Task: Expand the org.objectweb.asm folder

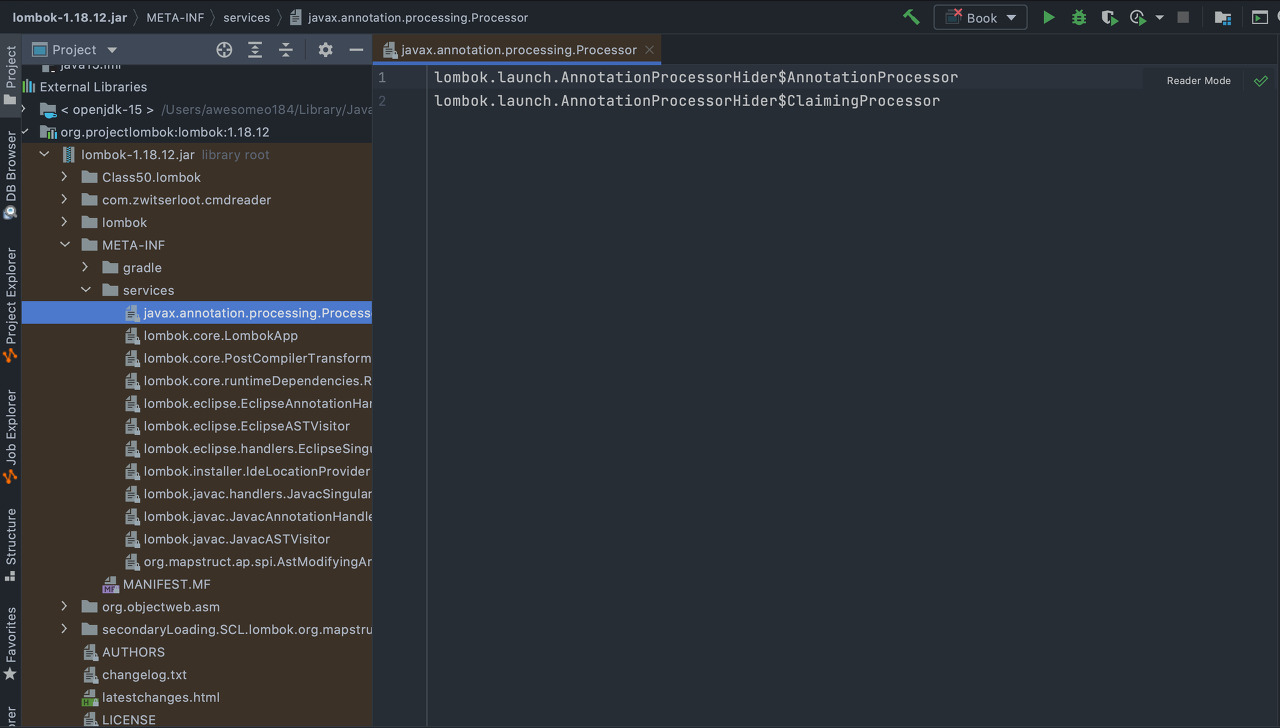Action: coord(65,607)
